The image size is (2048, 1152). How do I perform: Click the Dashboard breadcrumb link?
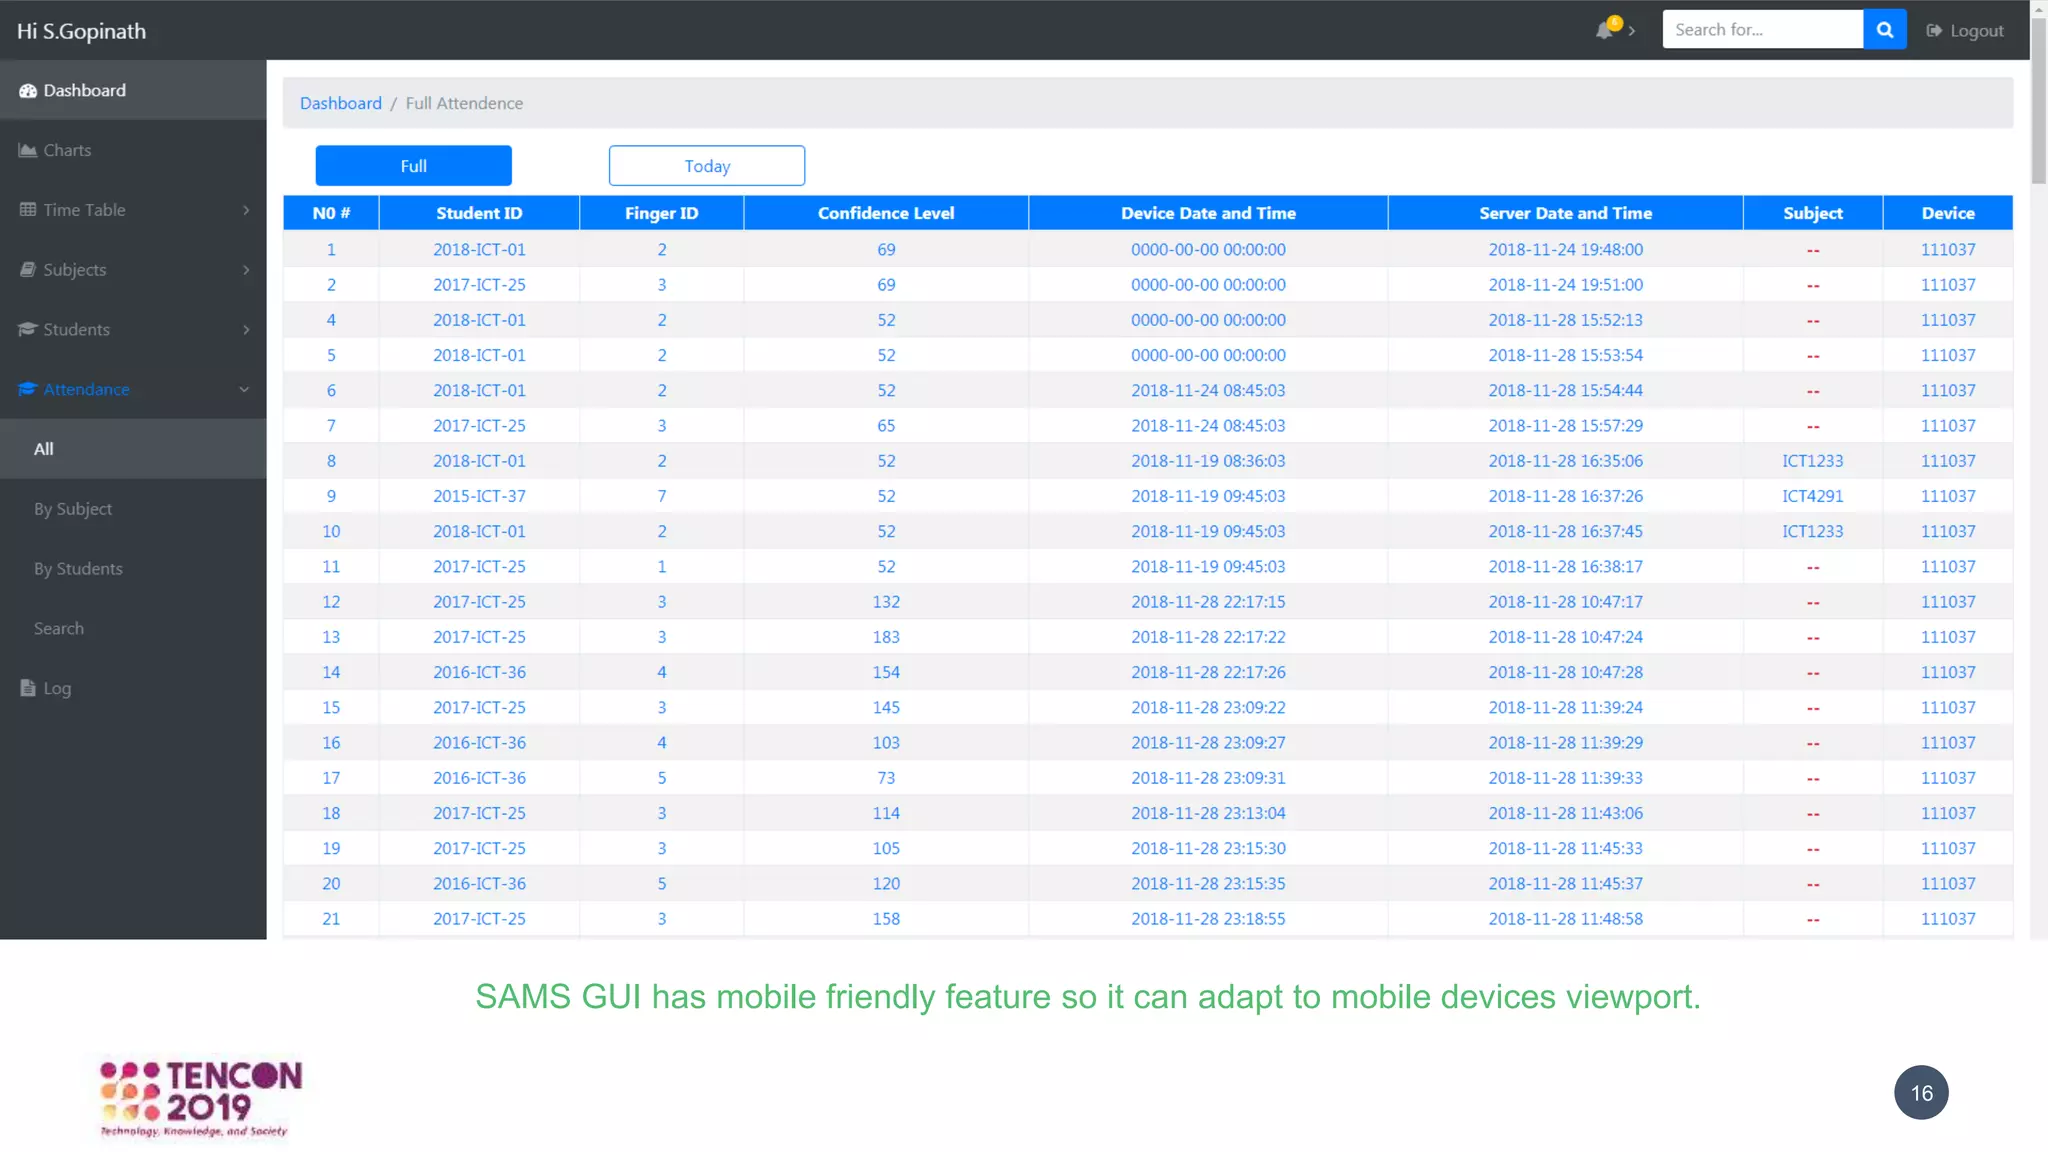tap(341, 103)
